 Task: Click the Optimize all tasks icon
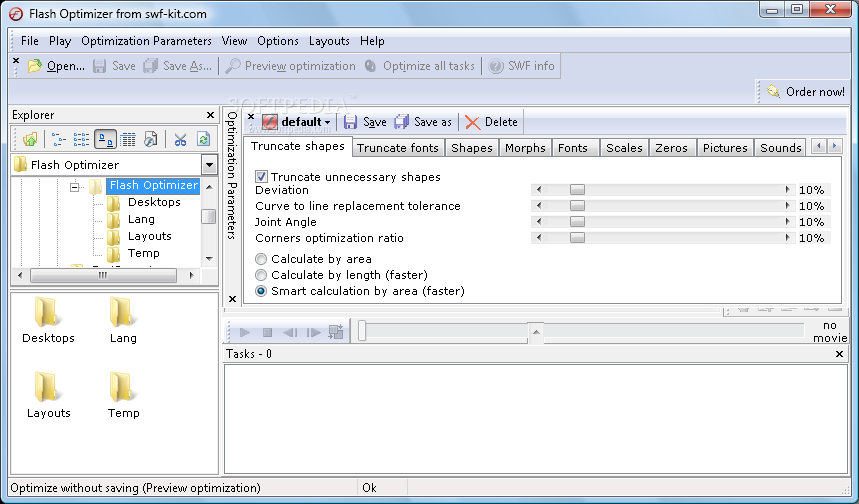[x=371, y=66]
